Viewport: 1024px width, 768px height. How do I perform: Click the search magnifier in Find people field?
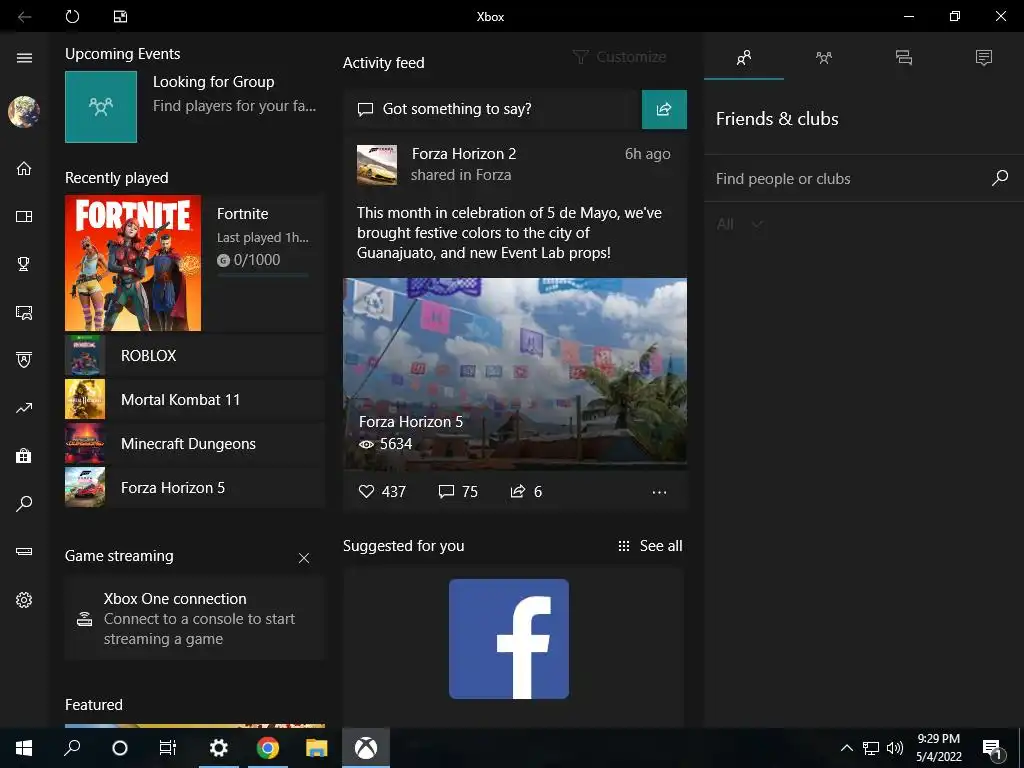[1000, 178]
